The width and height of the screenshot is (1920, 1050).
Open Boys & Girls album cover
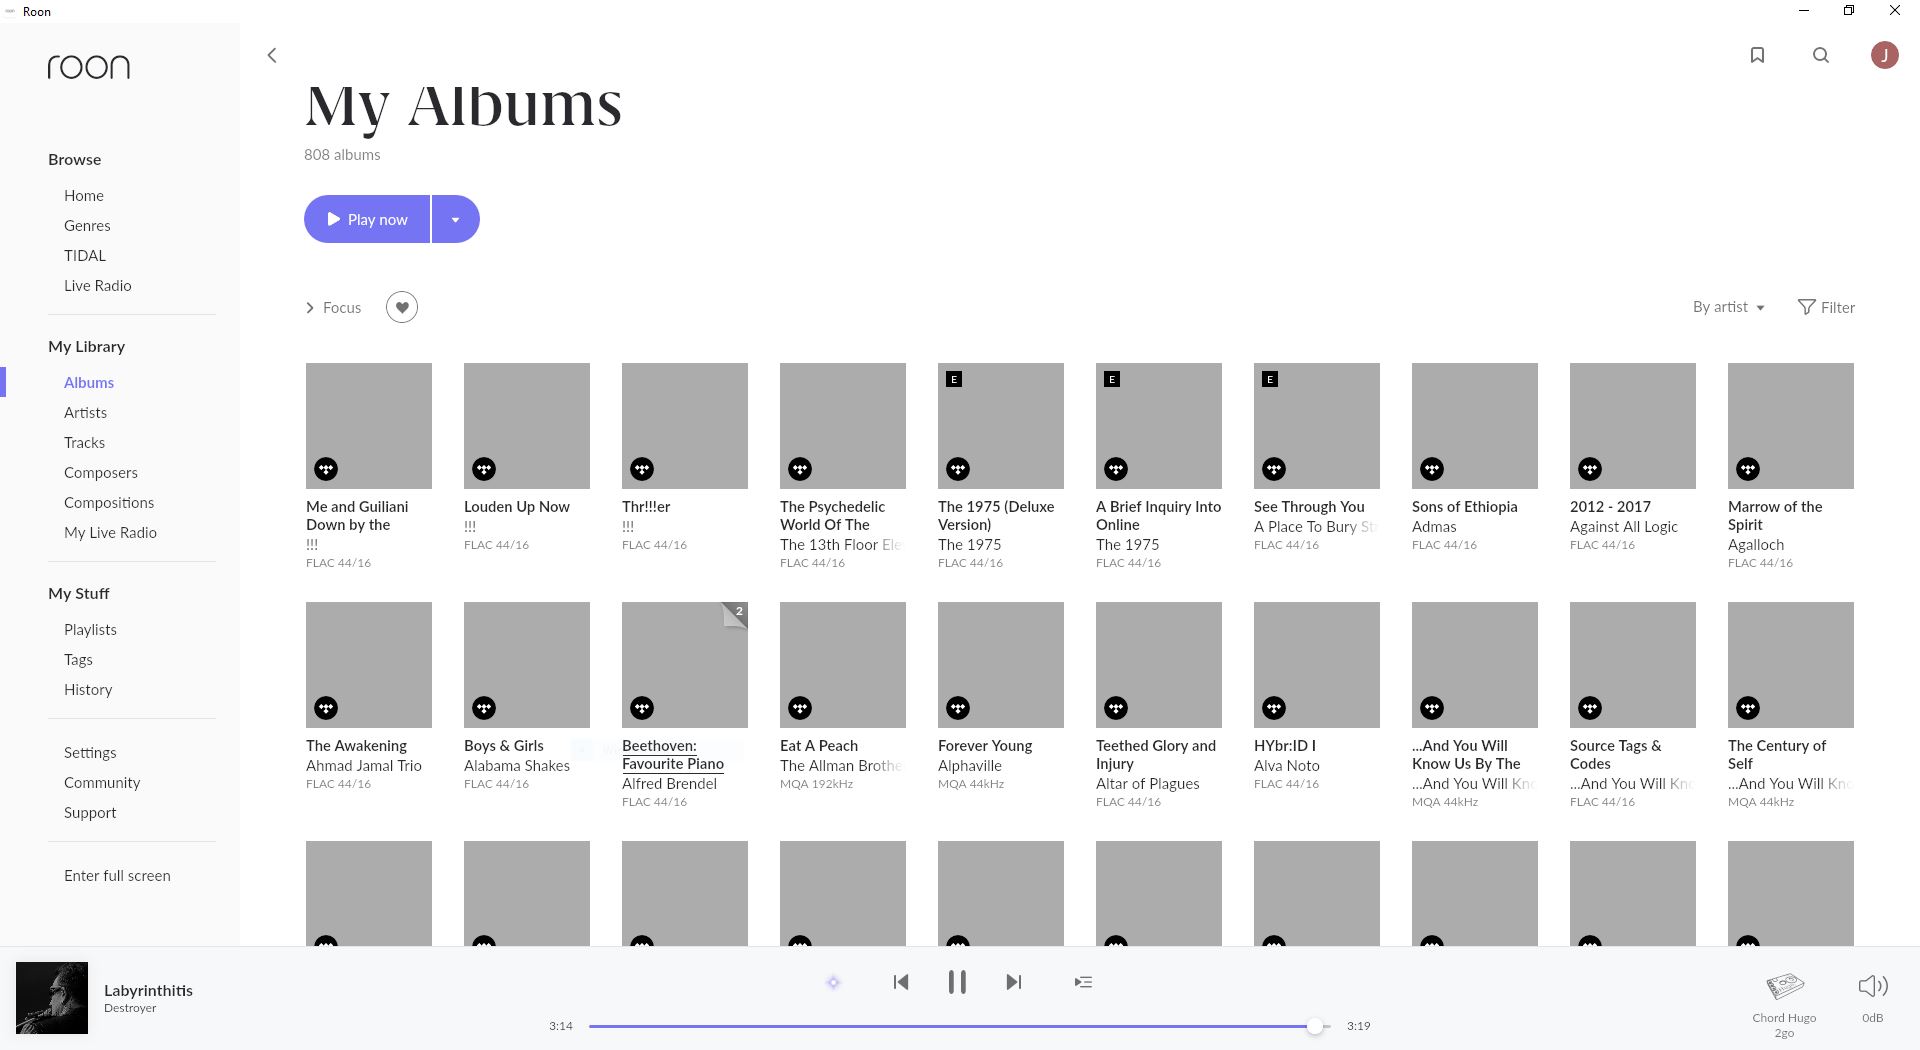tap(527, 665)
